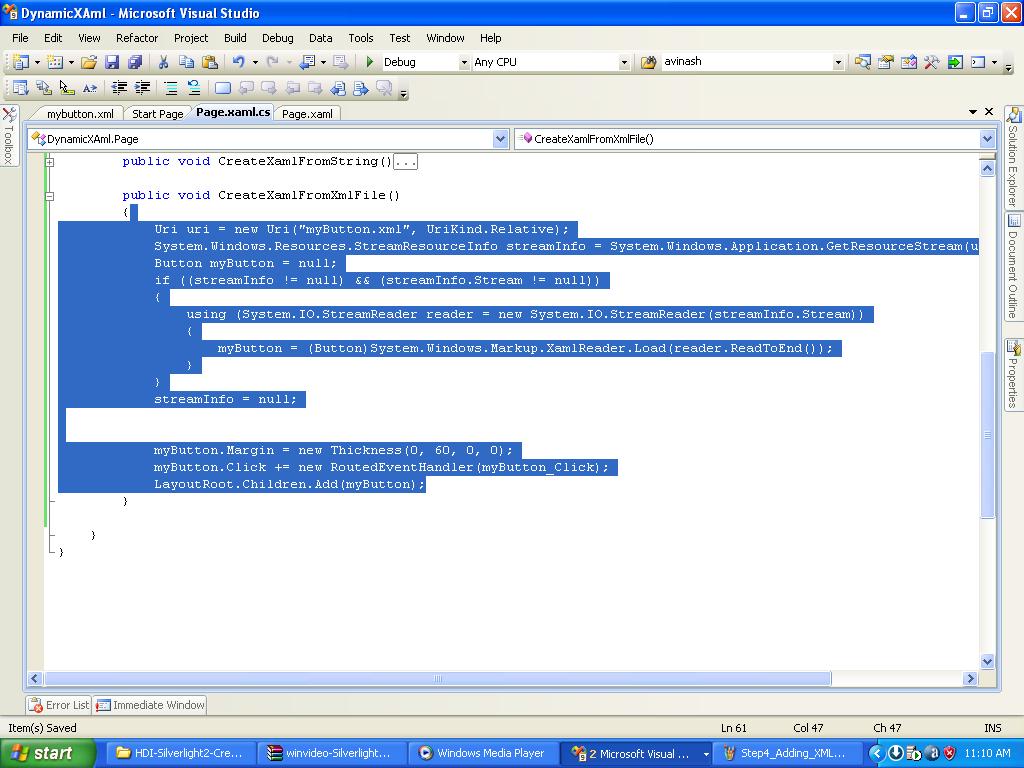The image size is (1024, 768).
Task: Switch to the mybutton.xml tab
Action: [x=80, y=114]
